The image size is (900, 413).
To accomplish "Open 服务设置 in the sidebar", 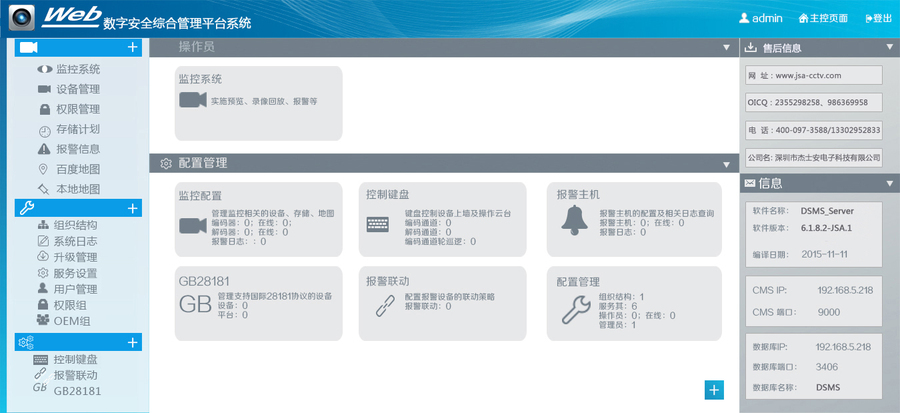I will (x=75, y=274).
